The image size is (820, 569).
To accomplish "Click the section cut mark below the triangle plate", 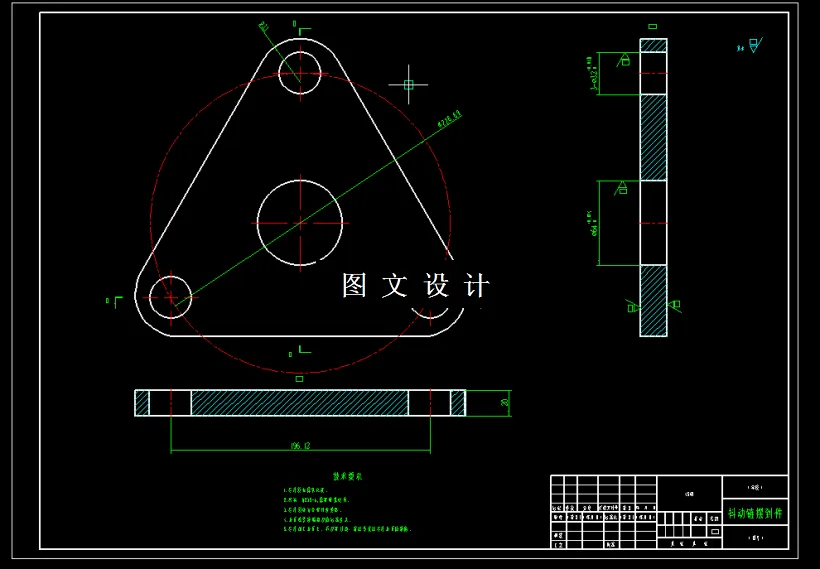I will pos(300,350).
